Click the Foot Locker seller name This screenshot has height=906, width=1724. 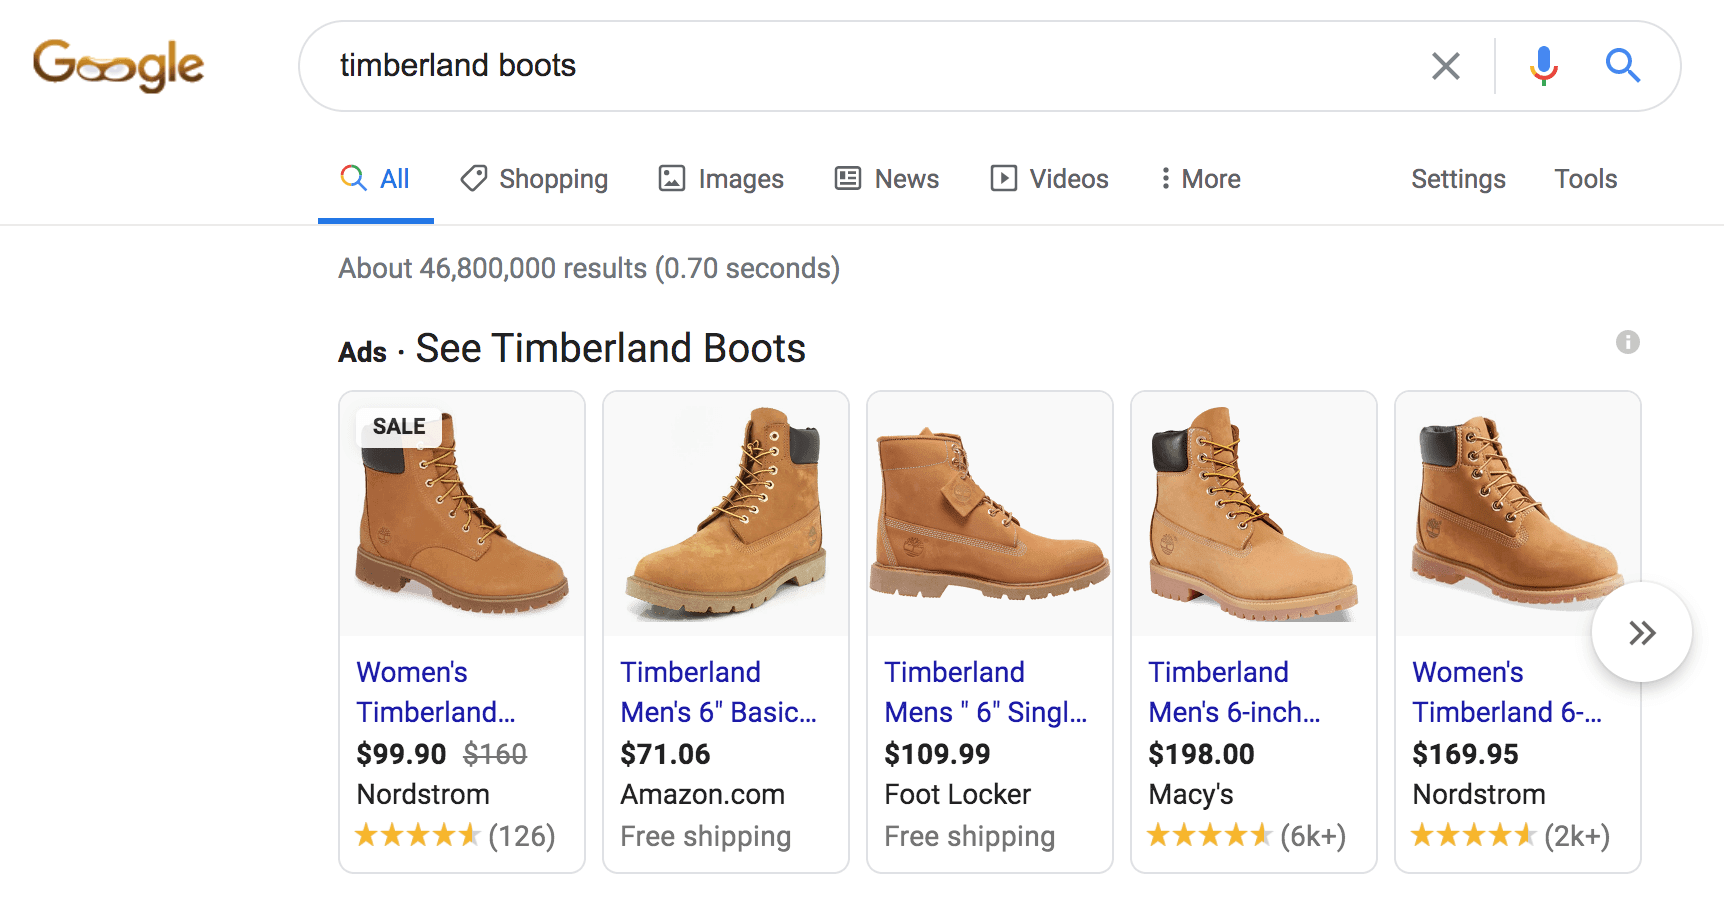(957, 795)
